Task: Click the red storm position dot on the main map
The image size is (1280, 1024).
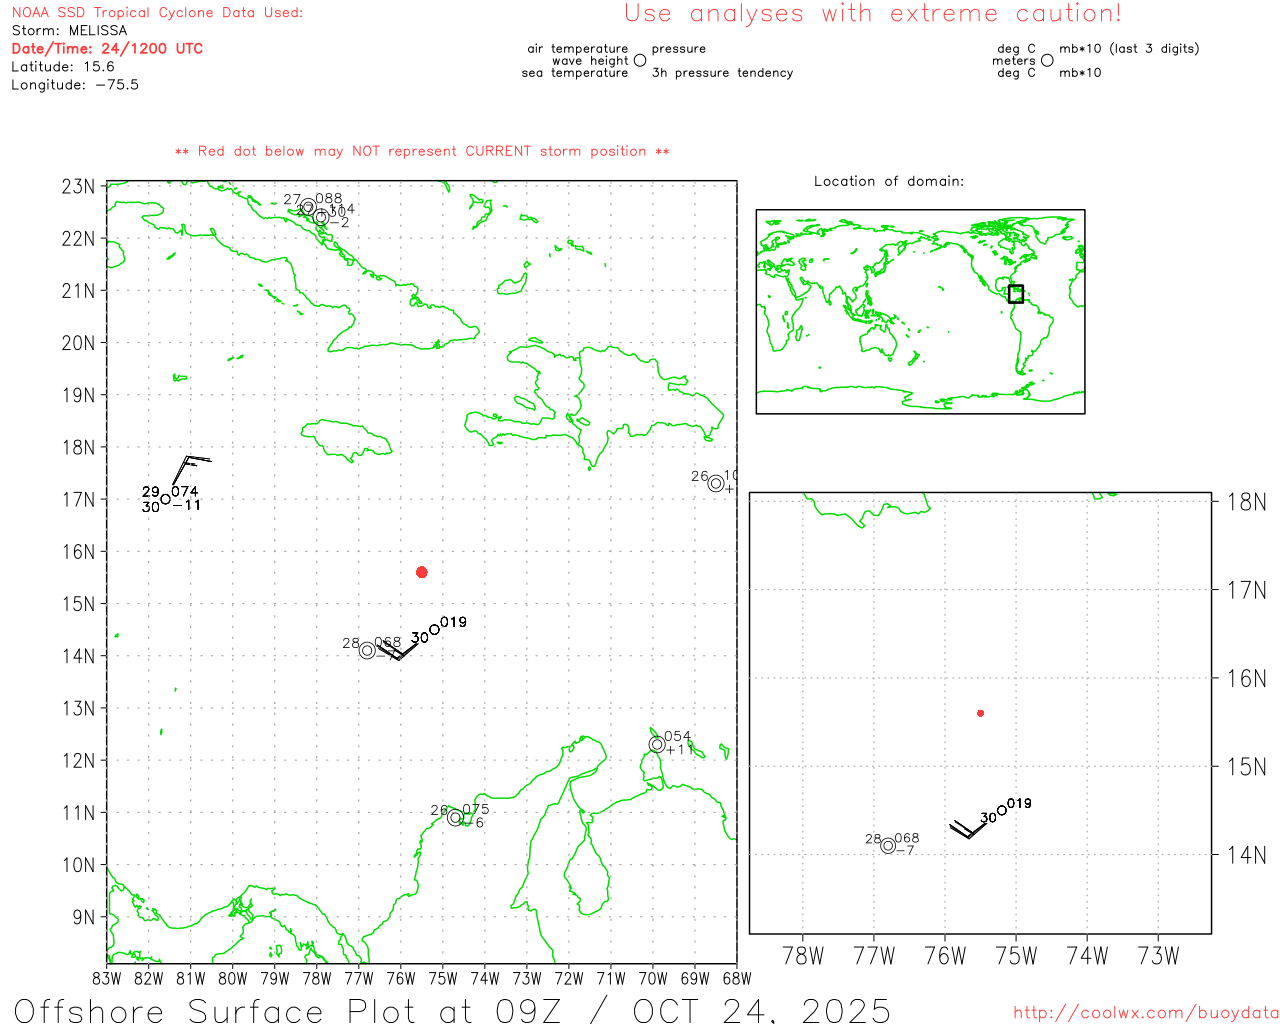Action: 422,572
